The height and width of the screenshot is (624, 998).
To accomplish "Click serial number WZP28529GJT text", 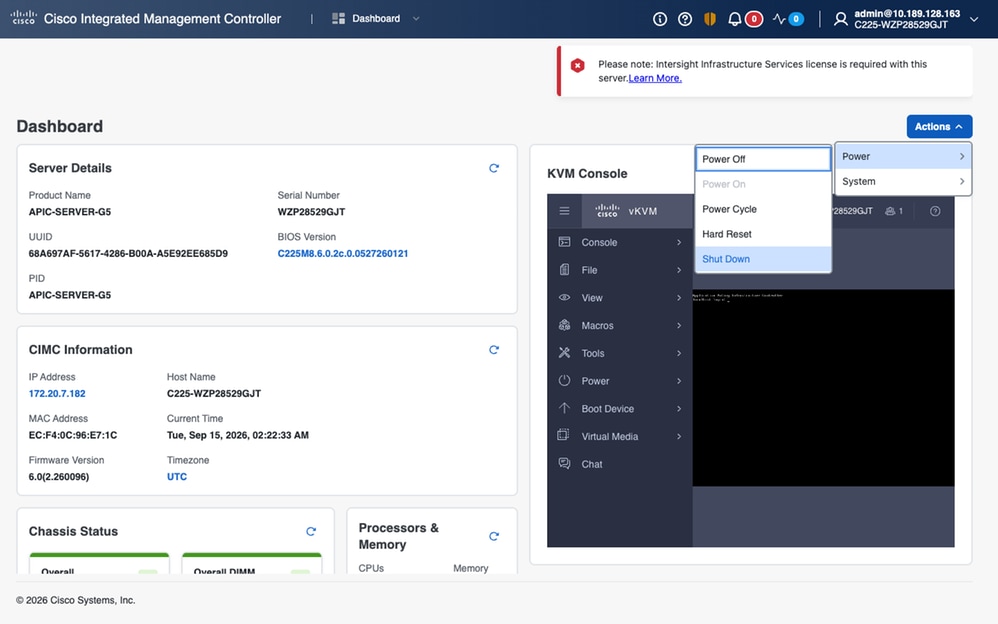I will pyautogui.click(x=311, y=212).
